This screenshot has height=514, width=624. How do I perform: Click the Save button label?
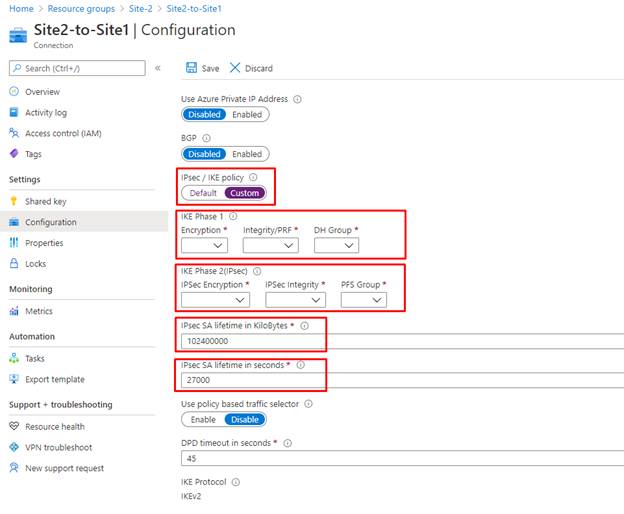tap(210, 68)
